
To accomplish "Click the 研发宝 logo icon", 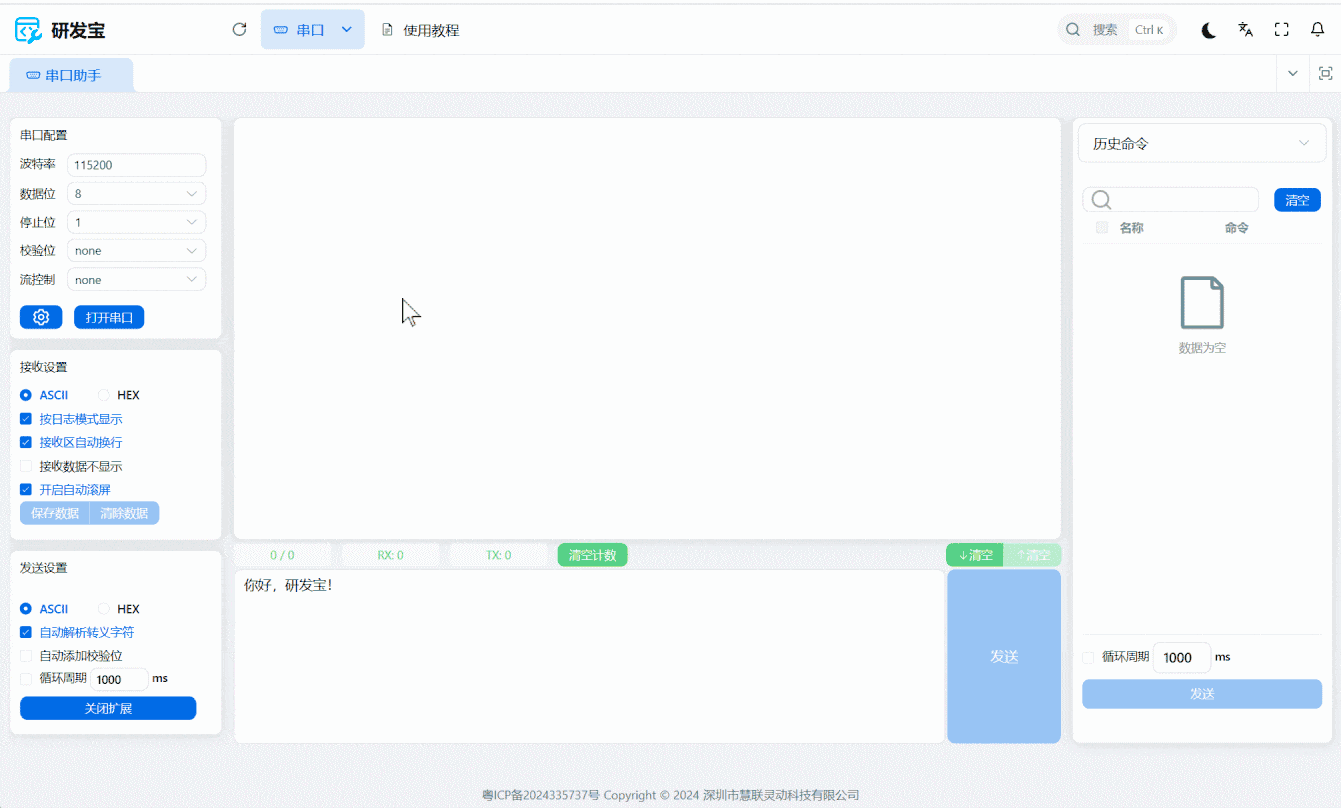I will 29,30.
